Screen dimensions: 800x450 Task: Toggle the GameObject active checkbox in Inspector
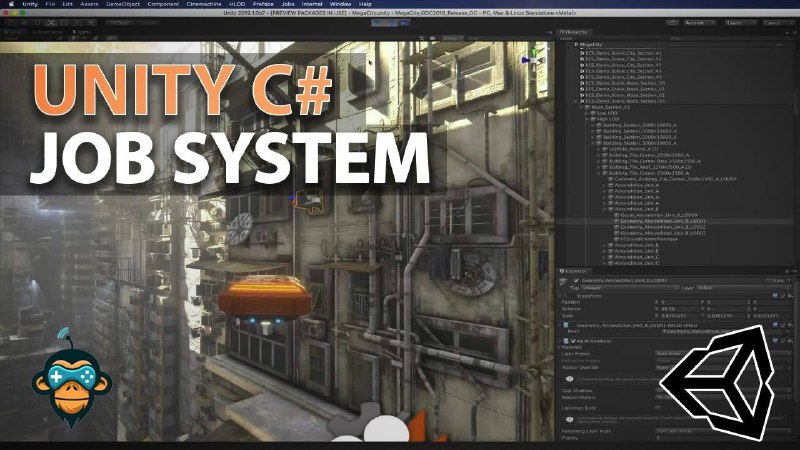tap(576, 281)
